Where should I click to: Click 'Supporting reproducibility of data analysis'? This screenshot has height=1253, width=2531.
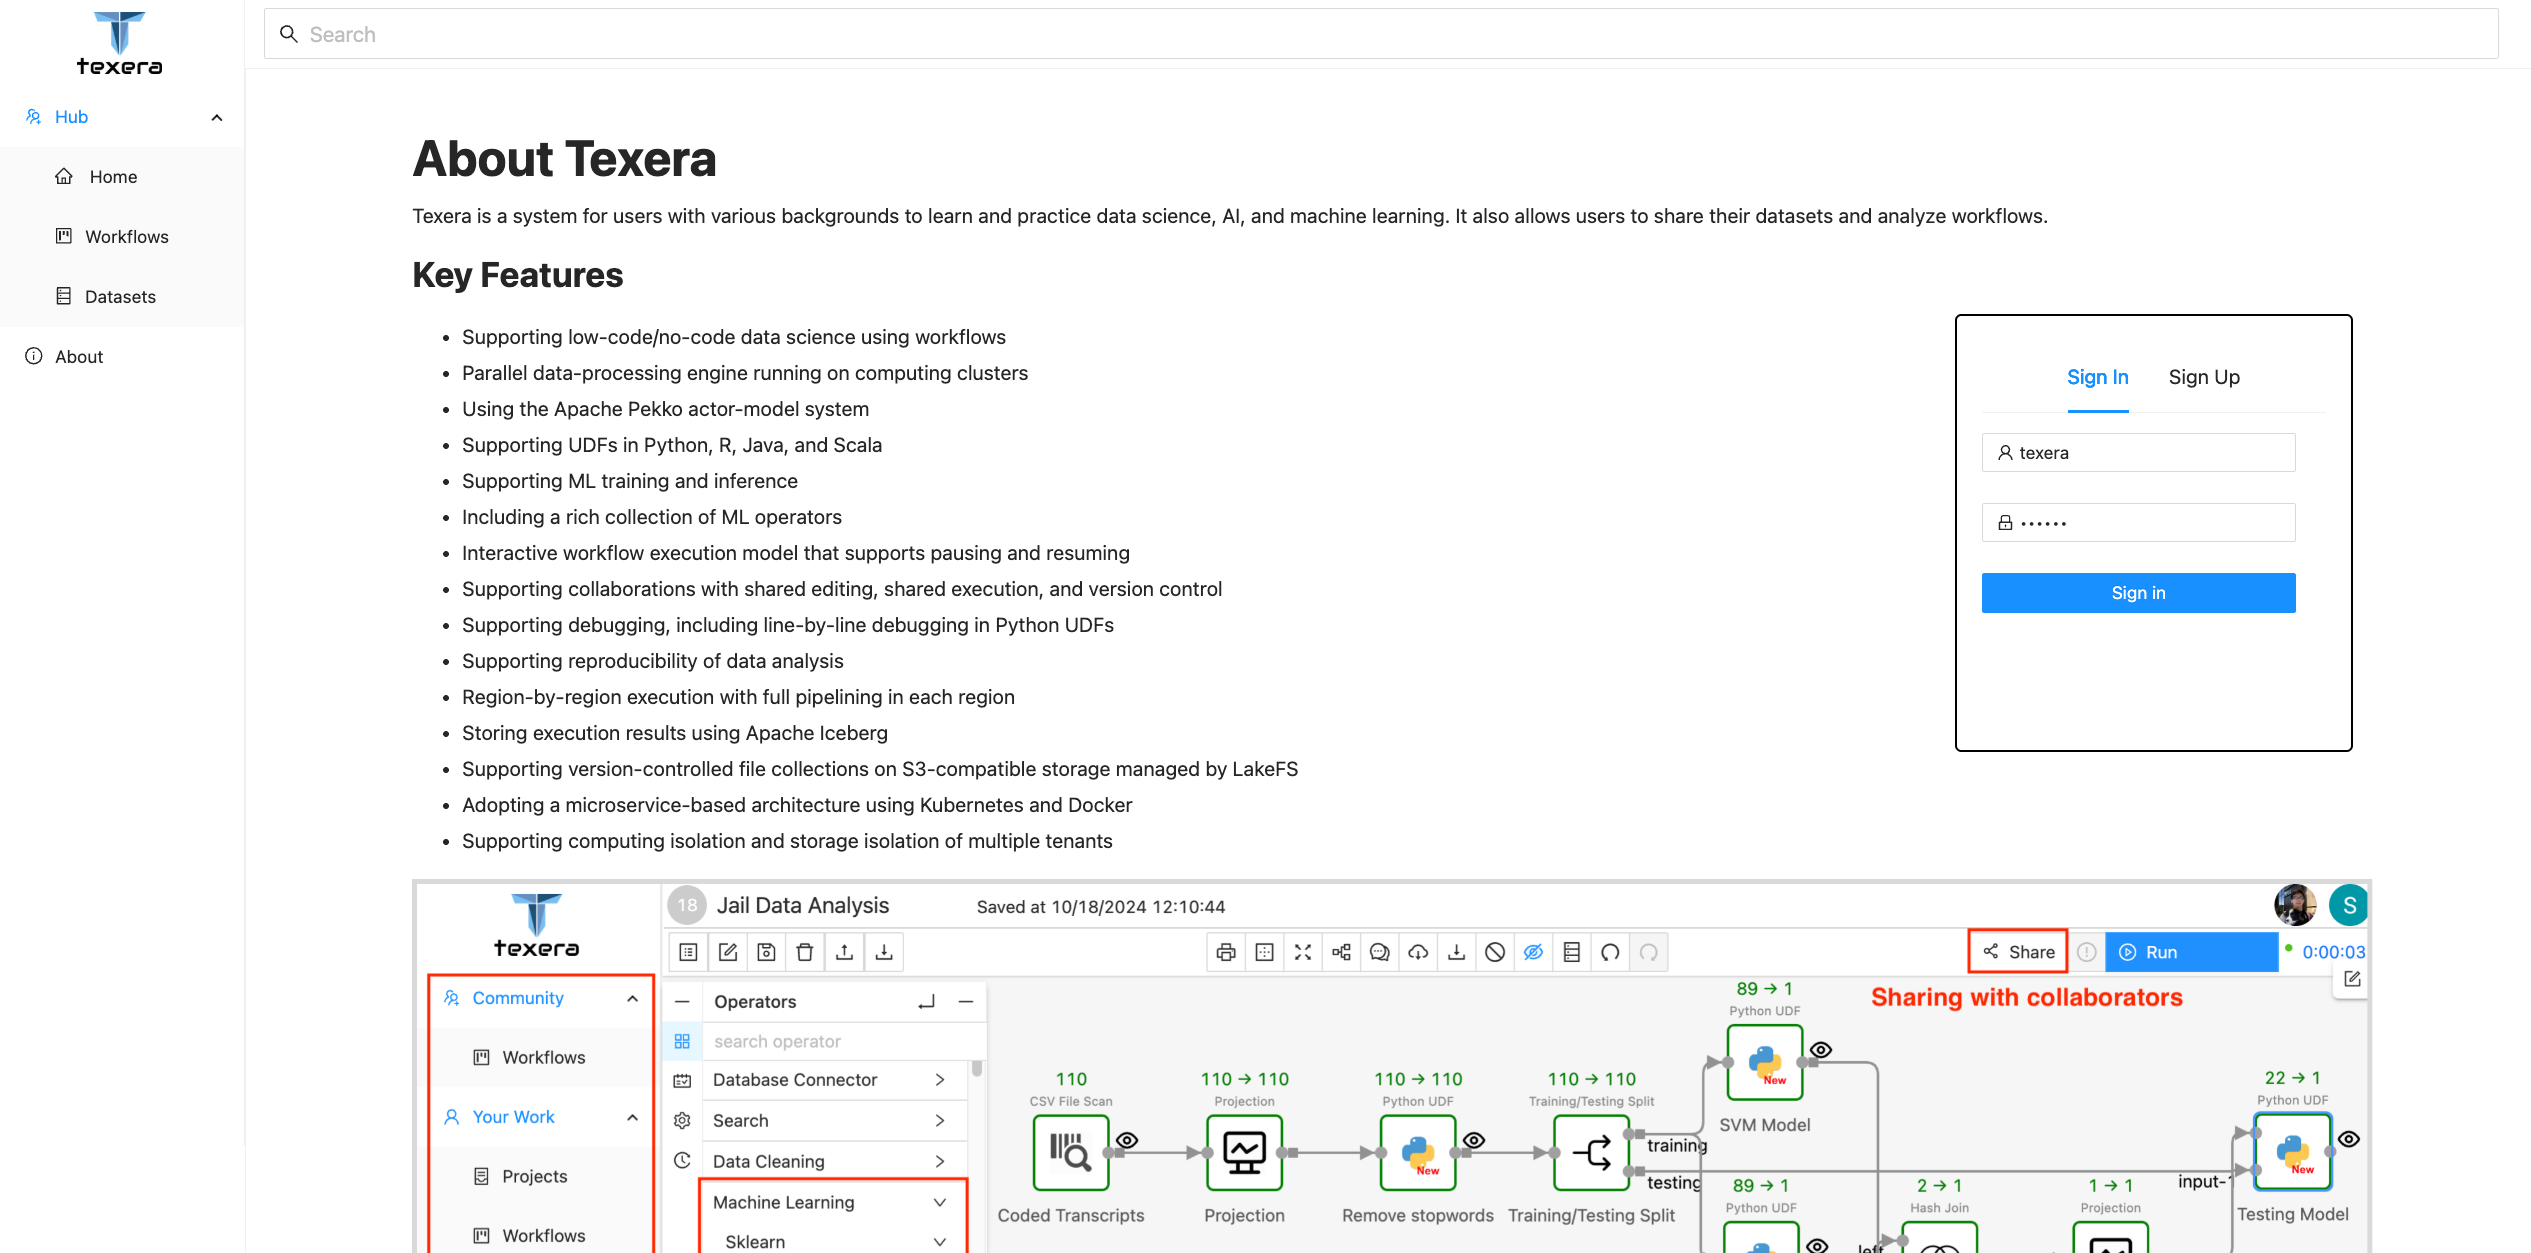click(652, 661)
